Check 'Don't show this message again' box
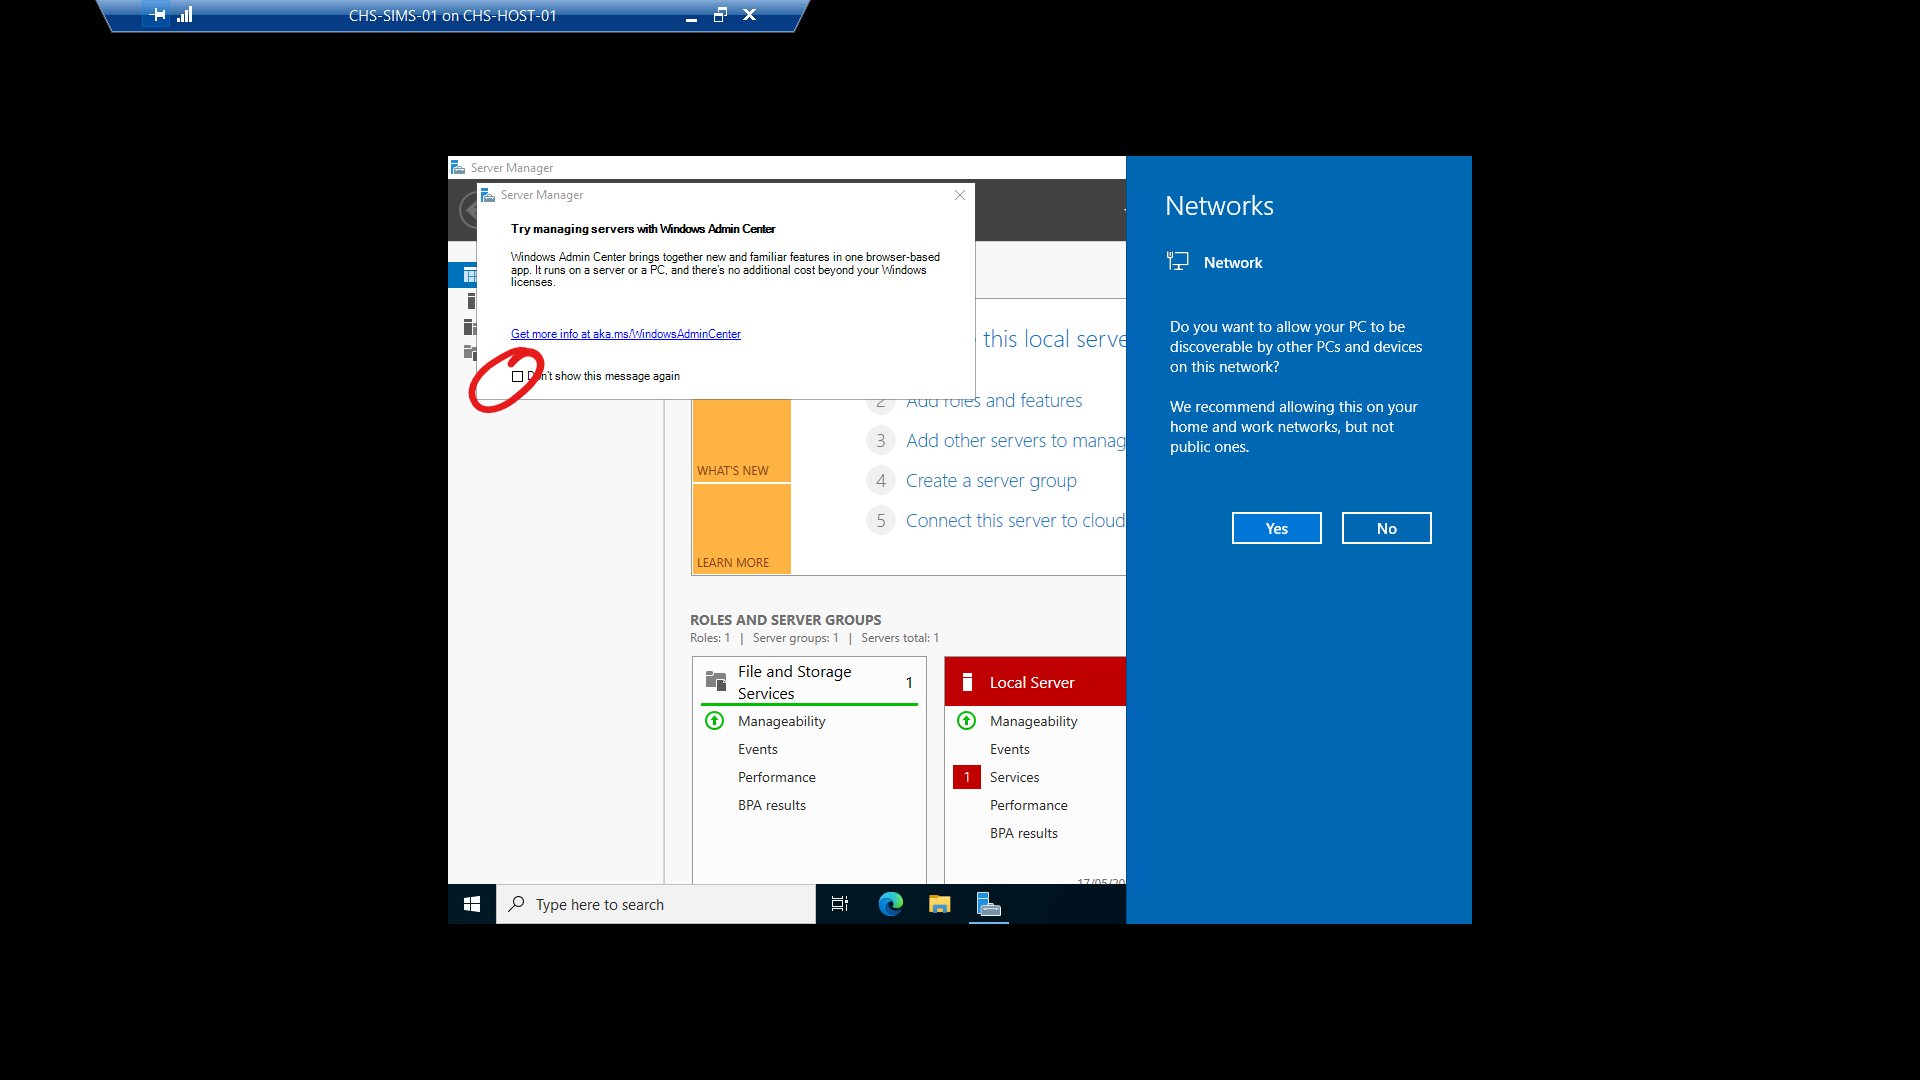 click(x=517, y=377)
